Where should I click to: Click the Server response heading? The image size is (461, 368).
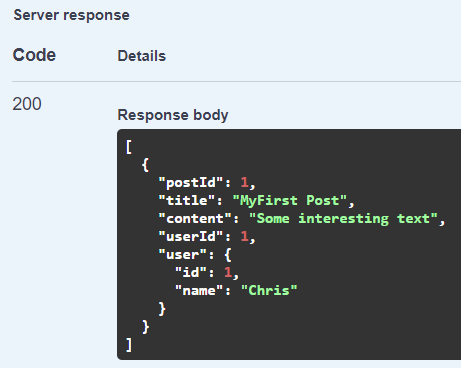tap(71, 15)
